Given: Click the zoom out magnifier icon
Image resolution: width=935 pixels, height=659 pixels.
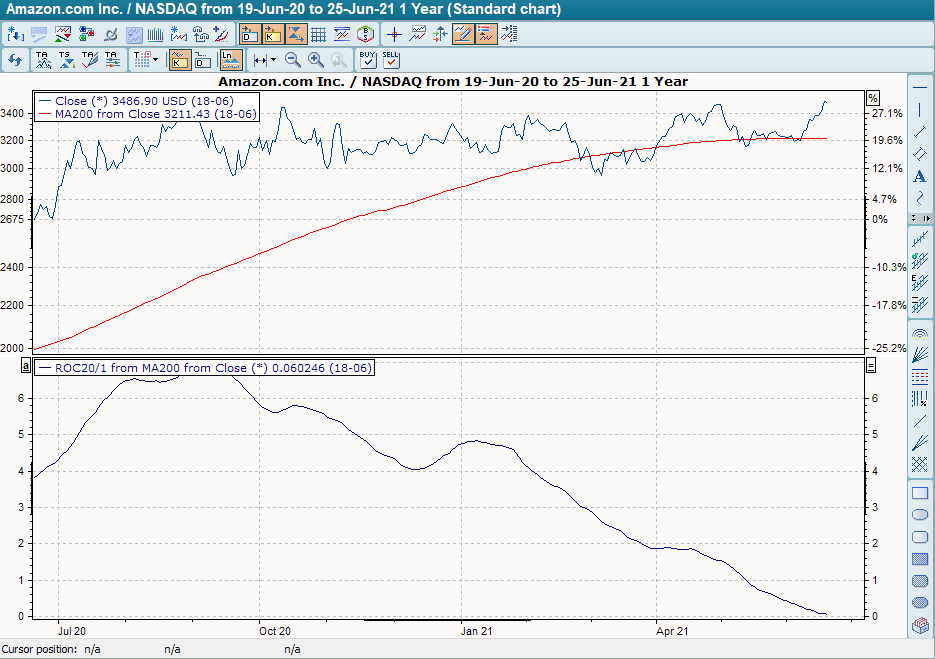Looking at the screenshot, I should pyautogui.click(x=292, y=60).
